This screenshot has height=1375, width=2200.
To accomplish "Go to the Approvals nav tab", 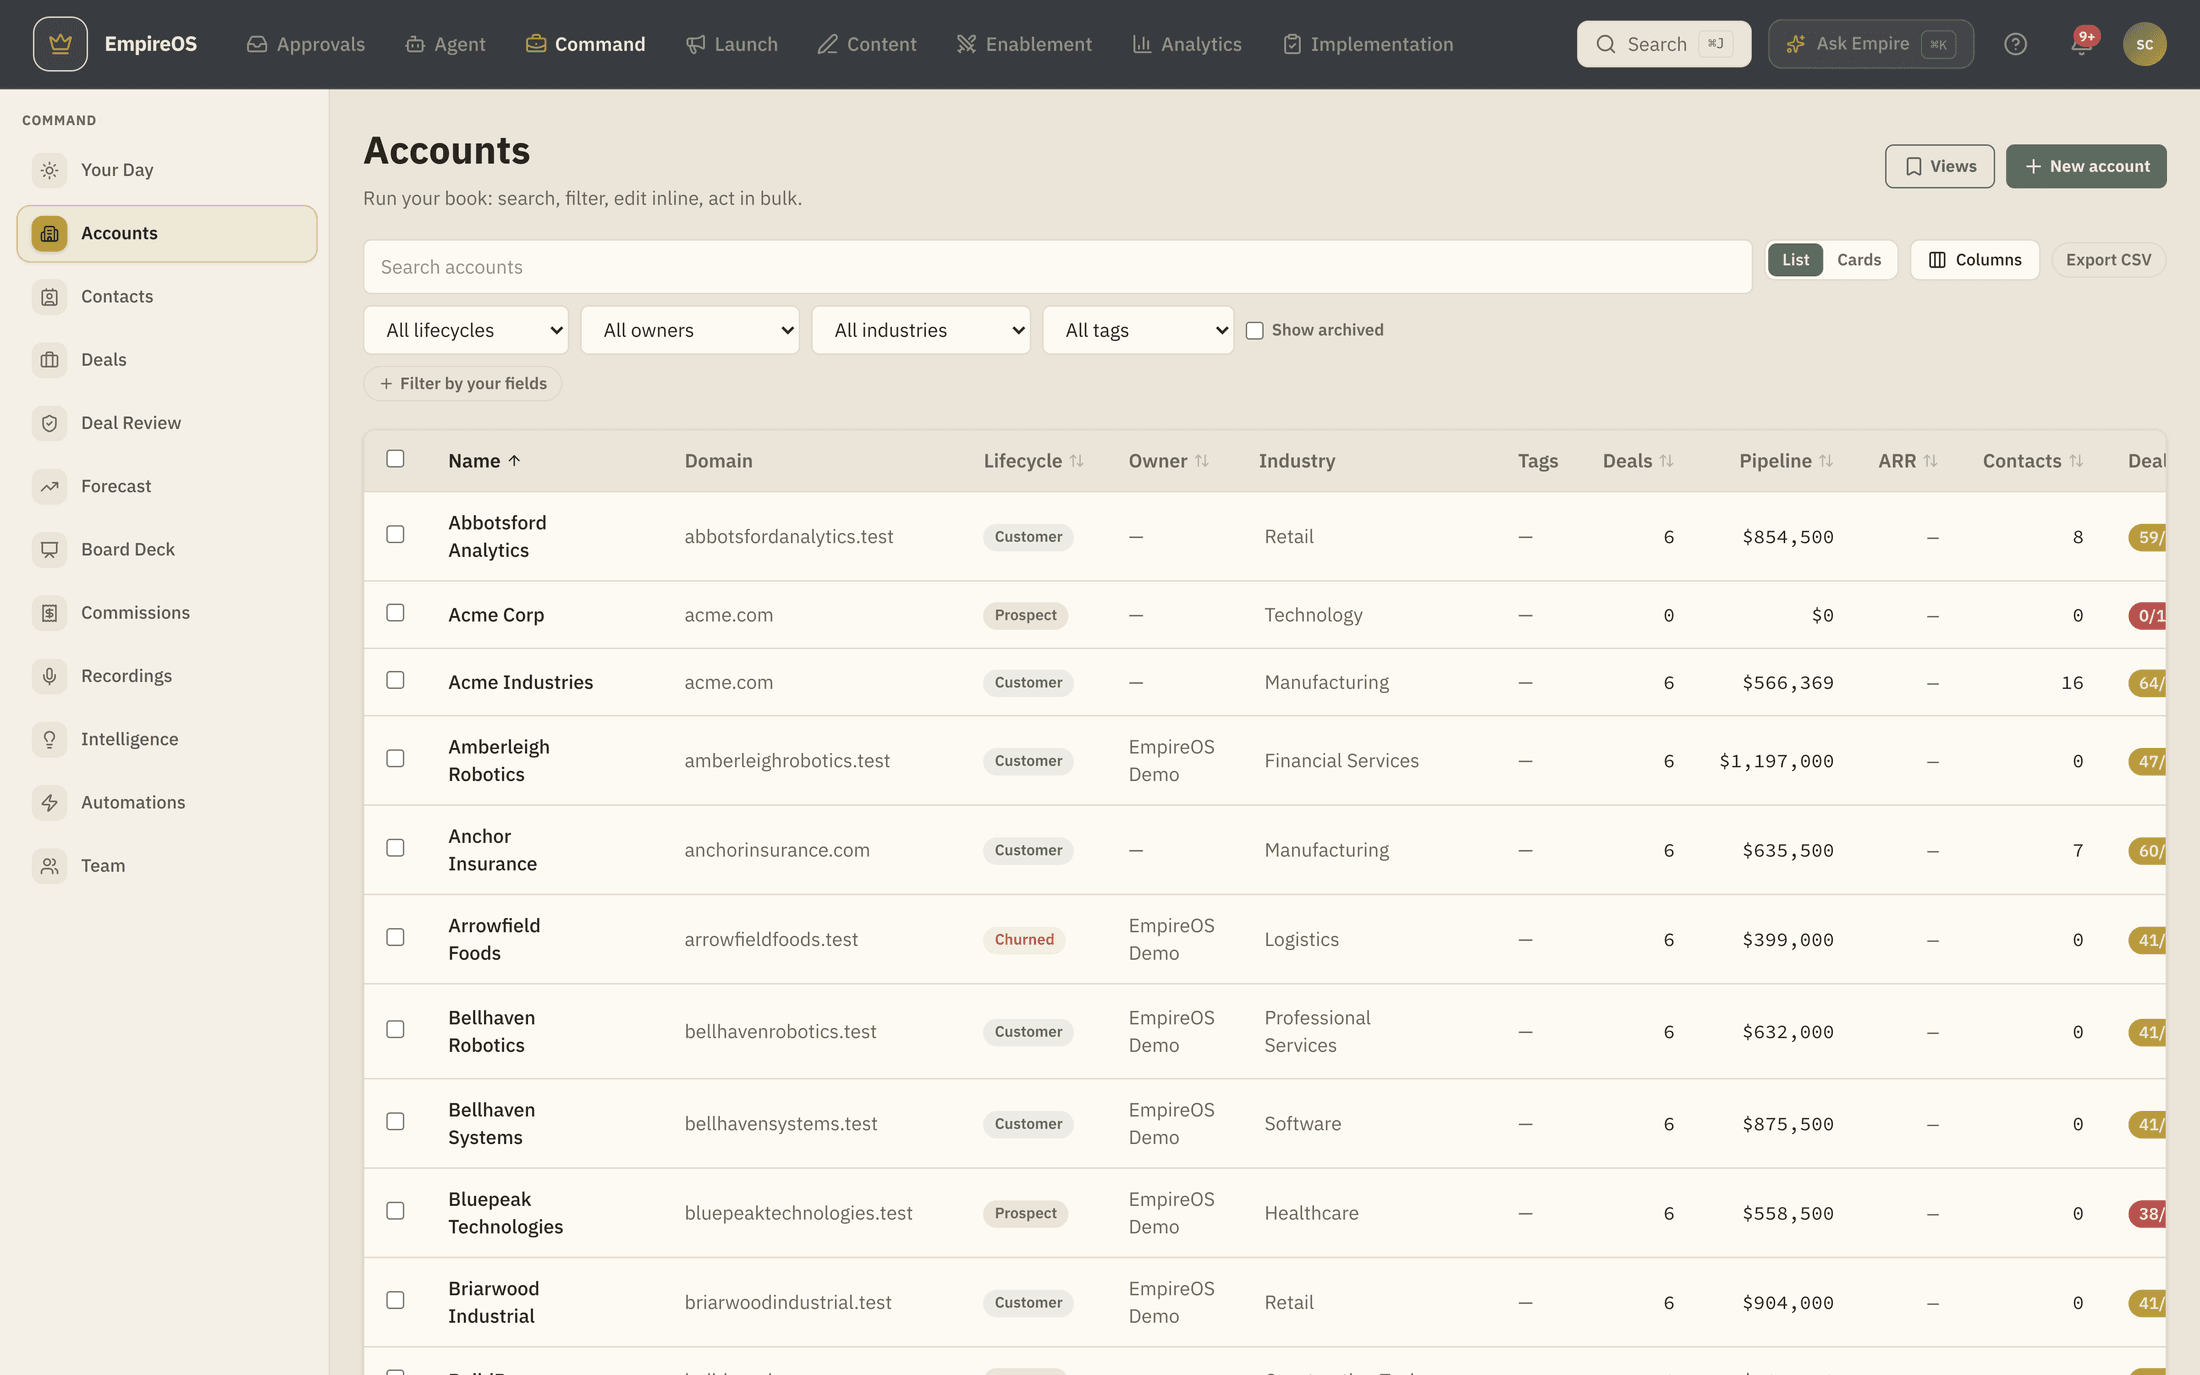I will click(x=306, y=44).
